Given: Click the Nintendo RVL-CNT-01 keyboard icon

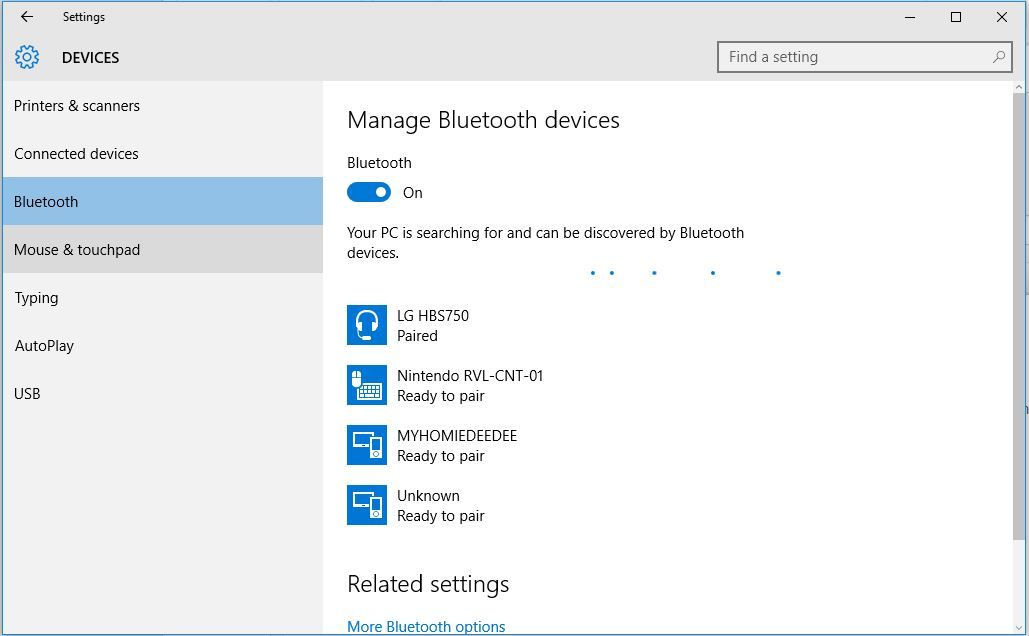Looking at the screenshot, I should coord(366,385).
